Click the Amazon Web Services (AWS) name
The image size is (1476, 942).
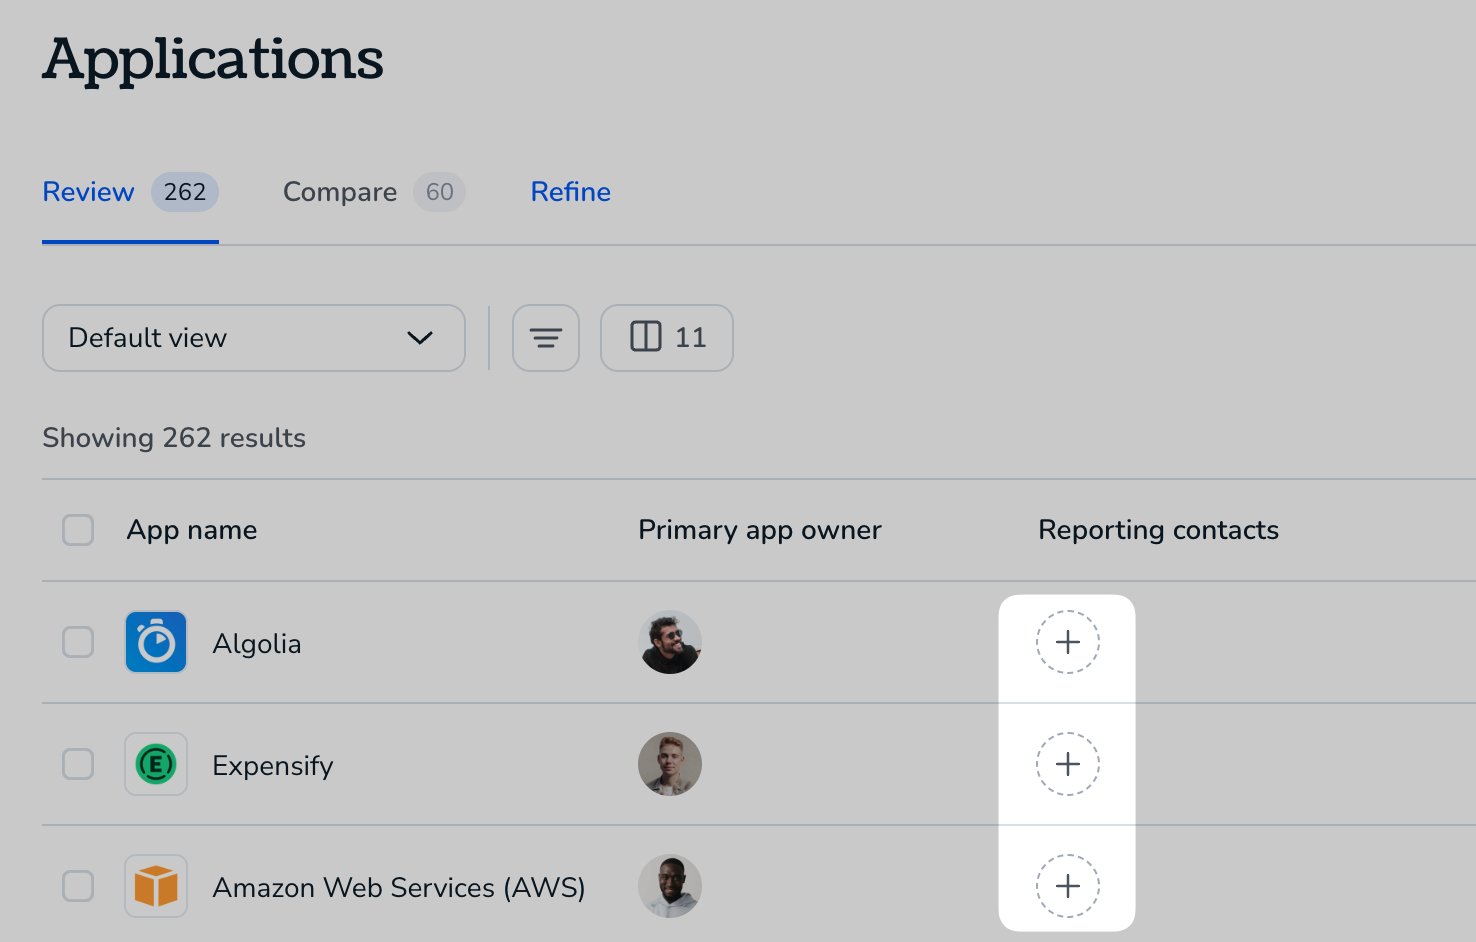(x=399, y=888)
